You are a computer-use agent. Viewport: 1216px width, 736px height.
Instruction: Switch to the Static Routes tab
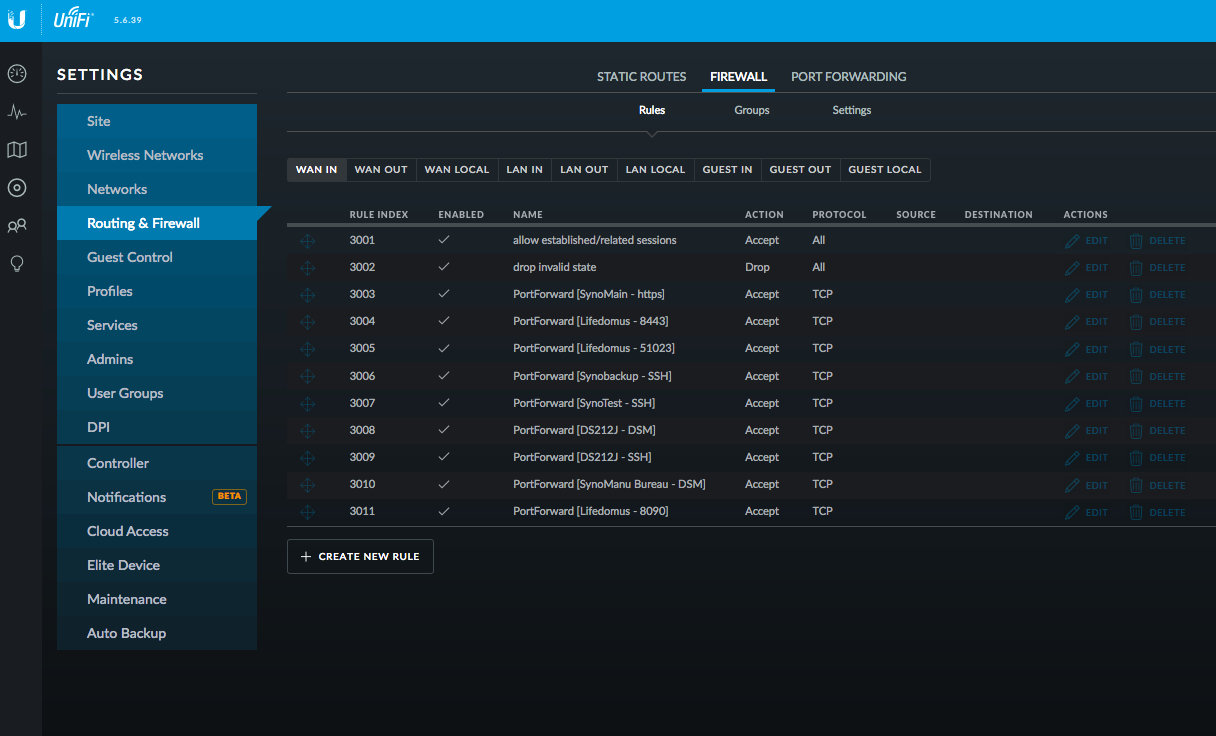[x=641, y=77]
